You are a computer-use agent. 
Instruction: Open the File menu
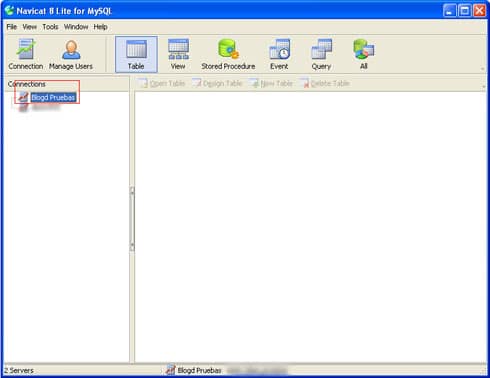[x=12, y=27]
